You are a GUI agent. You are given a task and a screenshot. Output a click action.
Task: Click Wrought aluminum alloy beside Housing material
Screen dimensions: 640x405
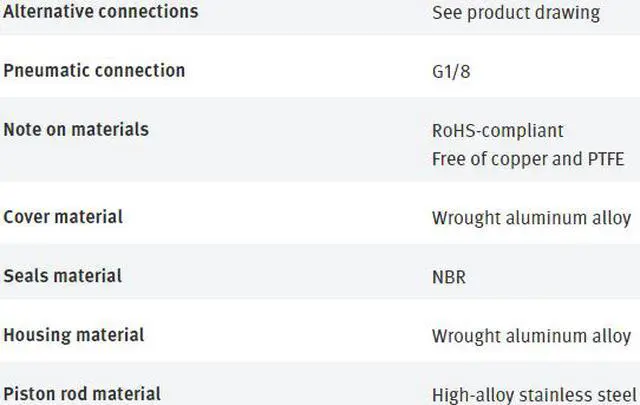point(531,336)
